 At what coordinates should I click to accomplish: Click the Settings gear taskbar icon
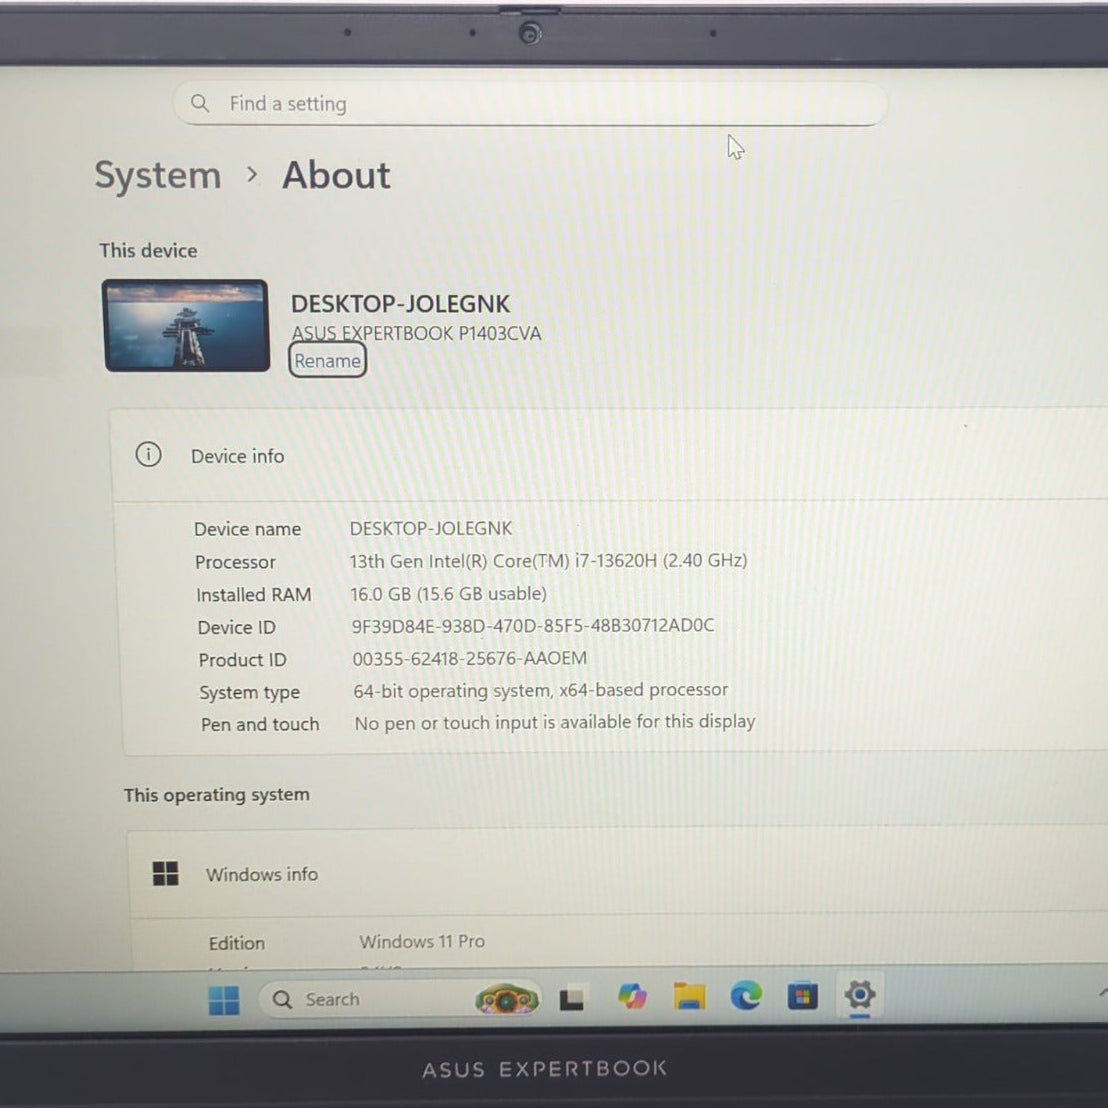coord(859,994)
